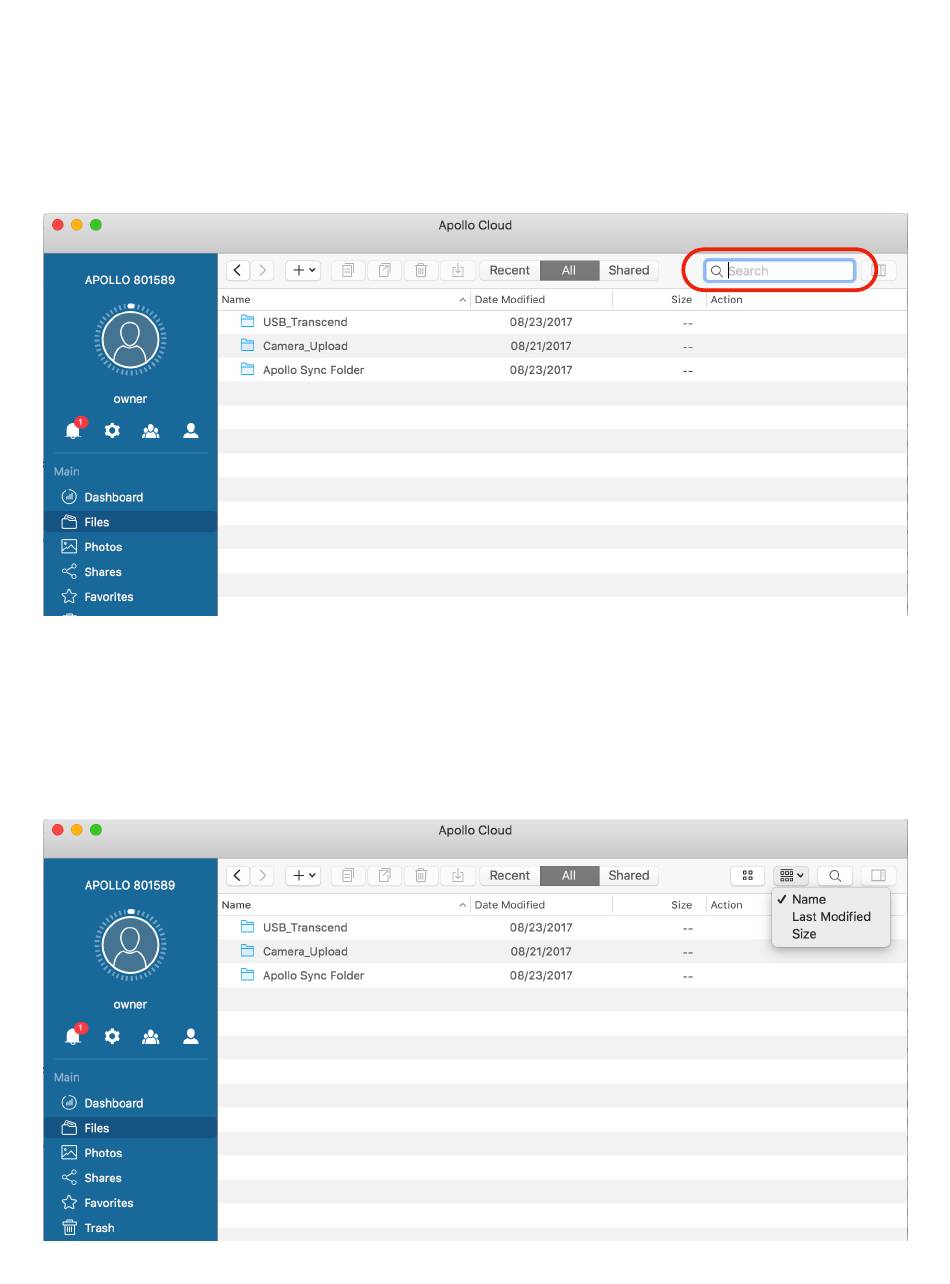Viewport: 950px width, 1284px height.
Task: Toggle the side panel icon right of magnifier button
Action: 879,876
